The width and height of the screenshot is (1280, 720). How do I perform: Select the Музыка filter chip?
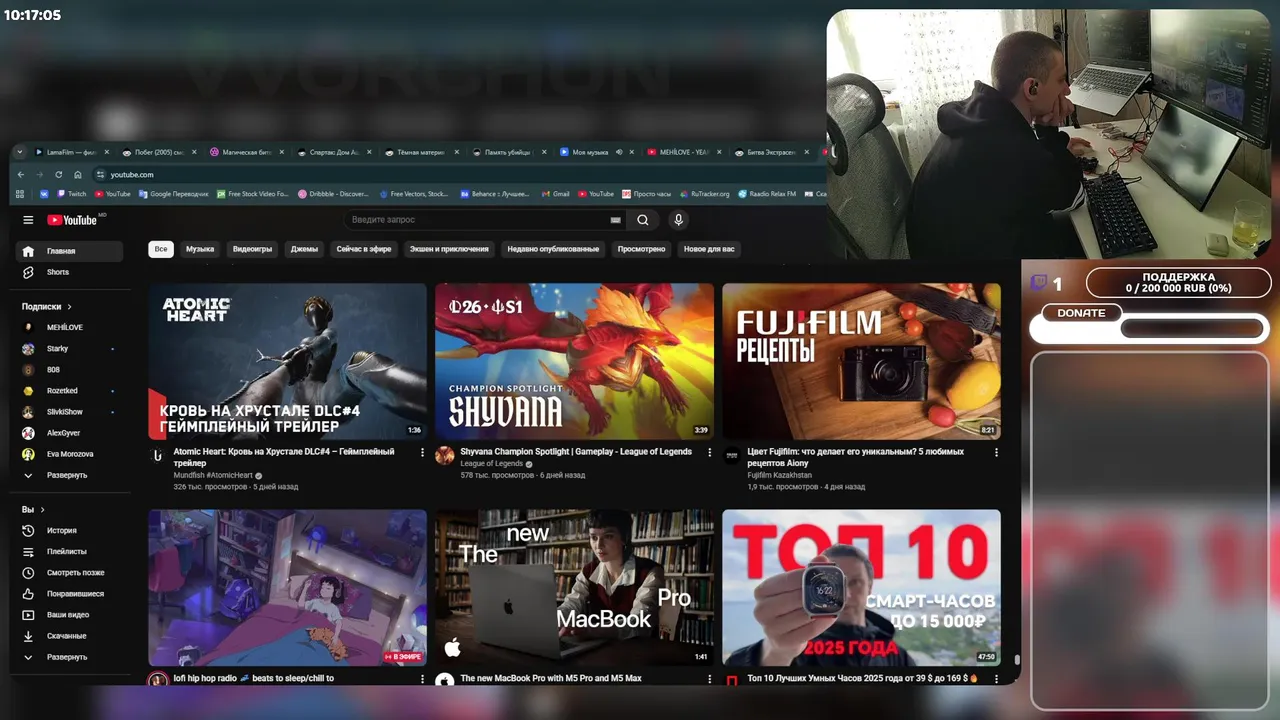[x=200, y=249]
